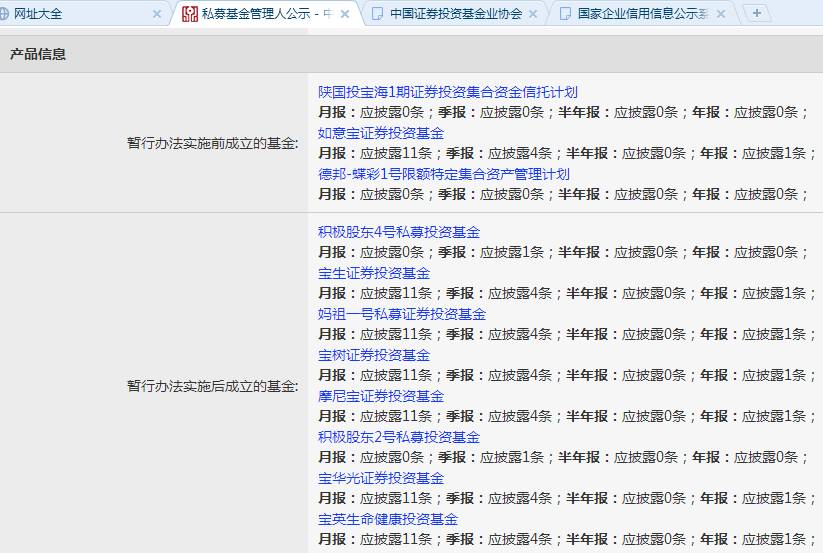Open the 摩尼宝证券投资基金 link
Screen dimensions: 823x553
point(381,396)
